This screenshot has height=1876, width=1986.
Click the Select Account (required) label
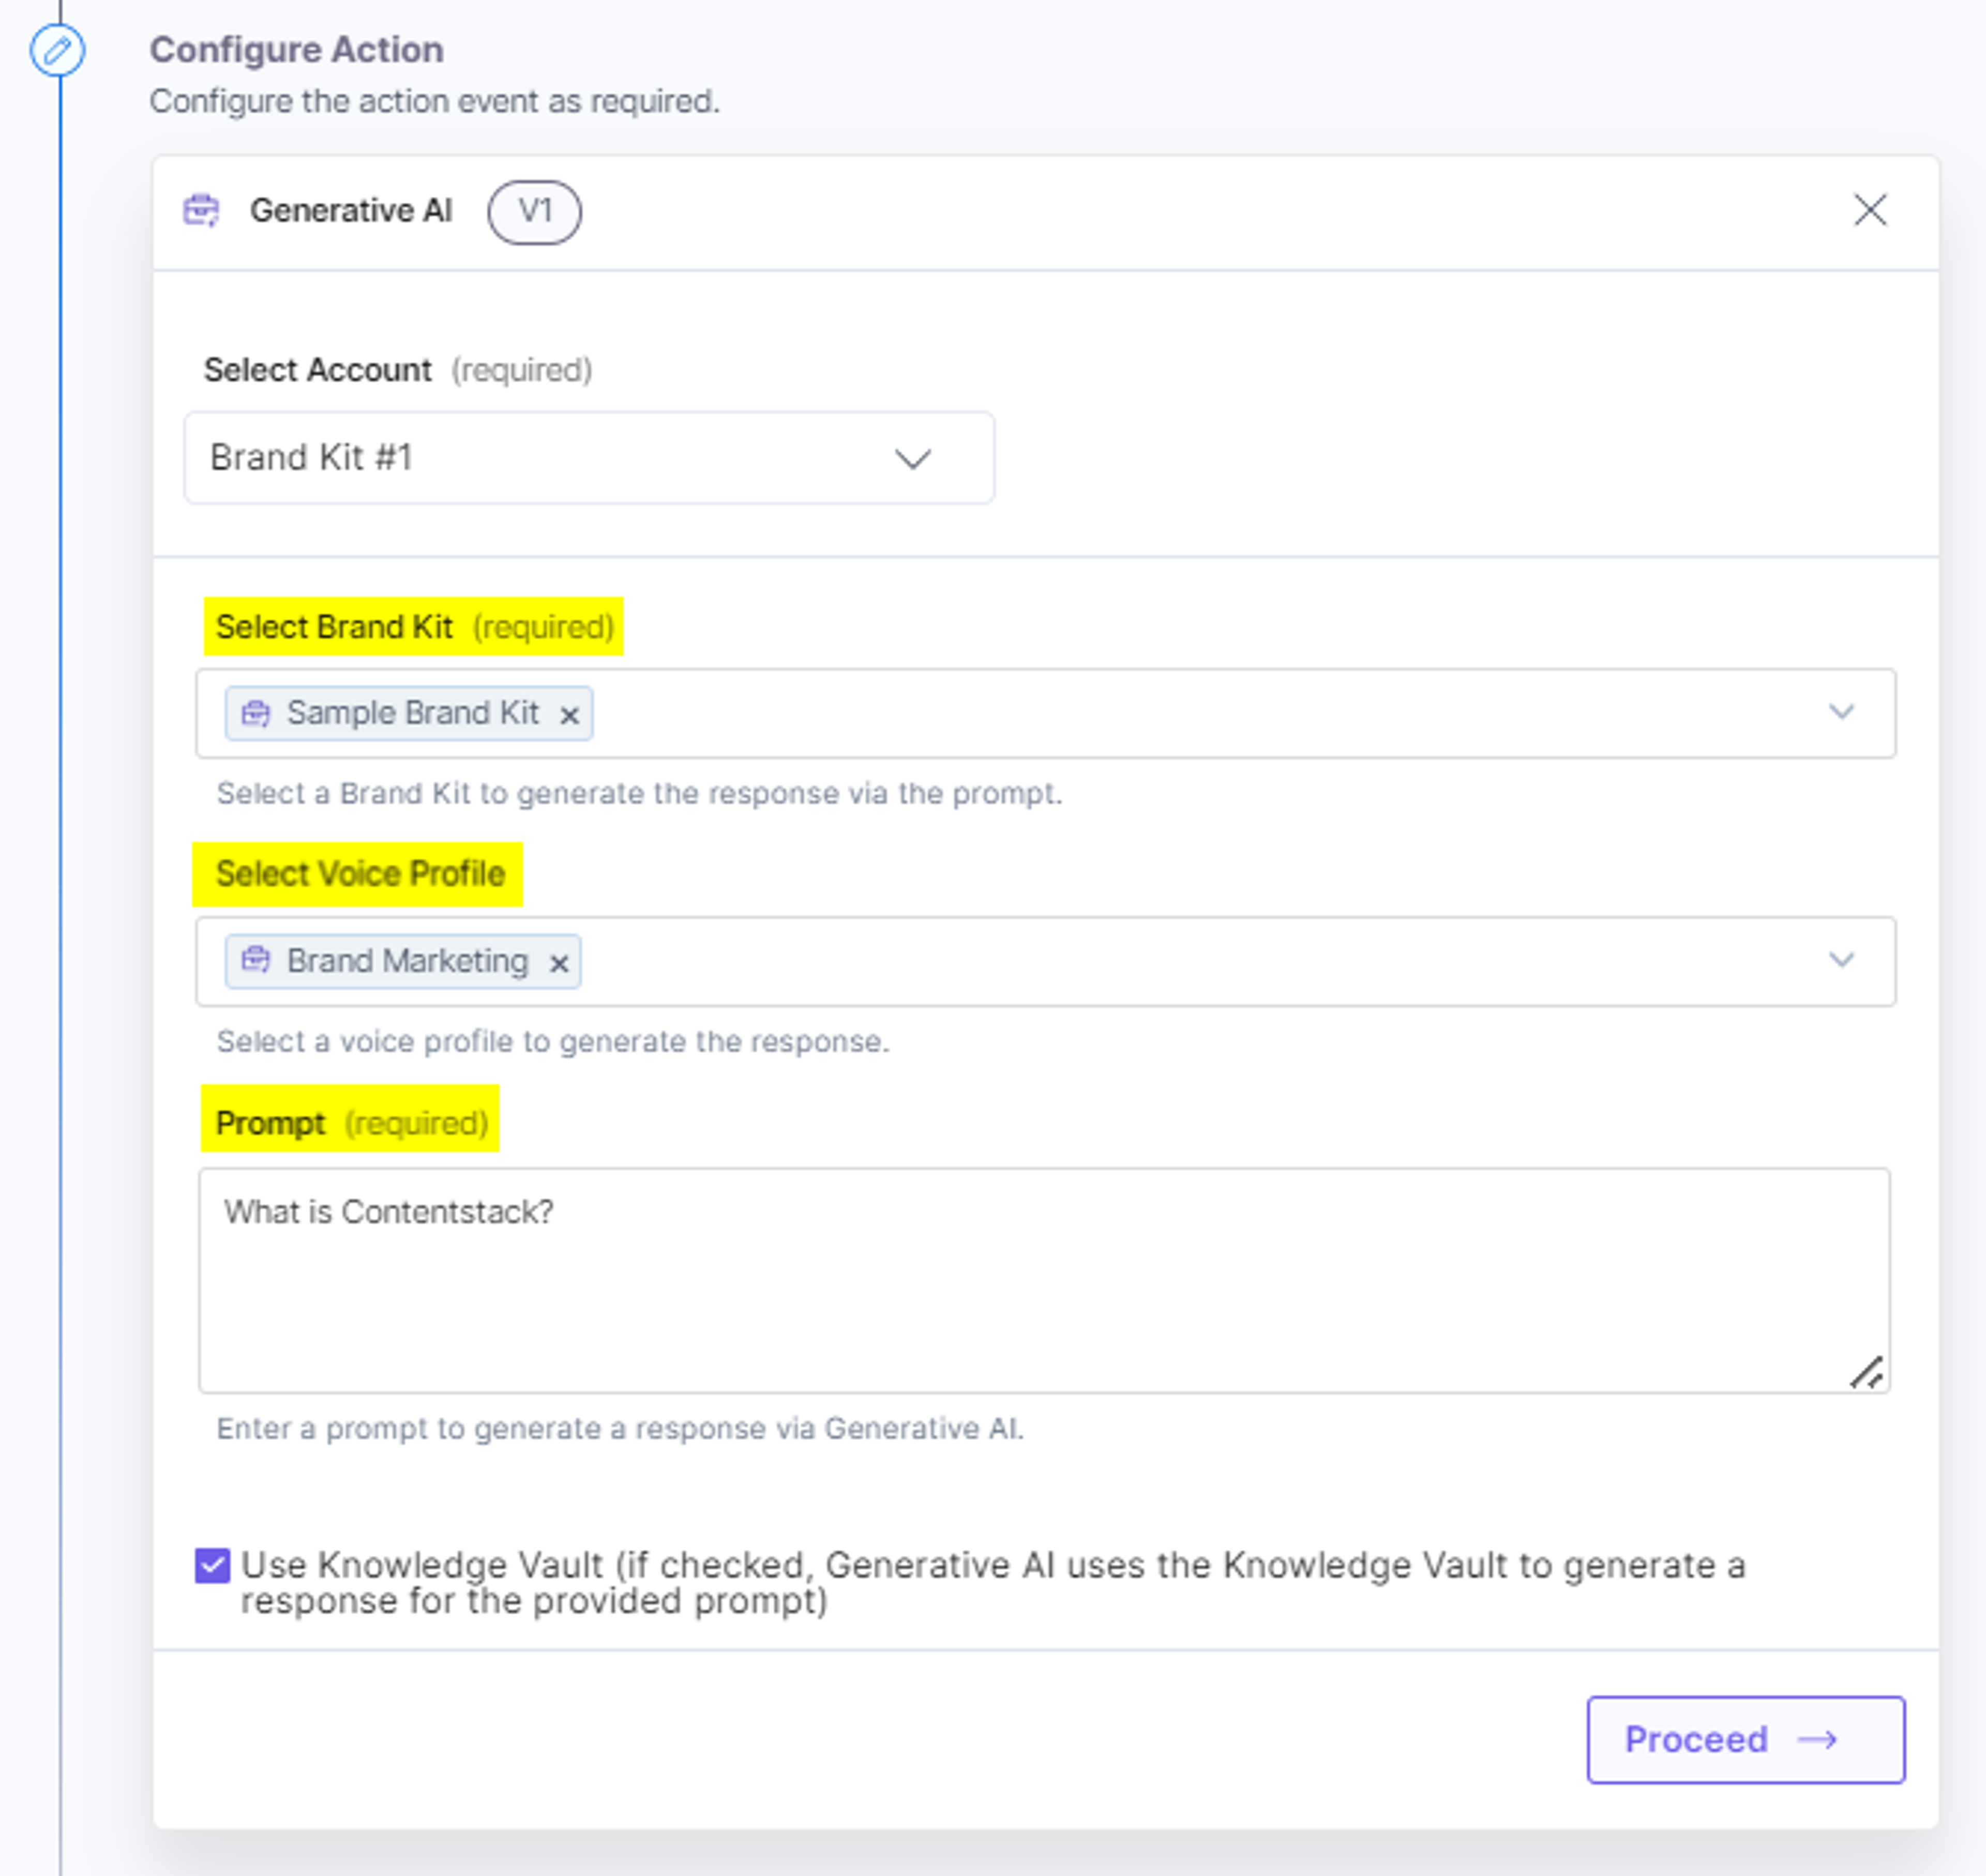coord(398,370)
